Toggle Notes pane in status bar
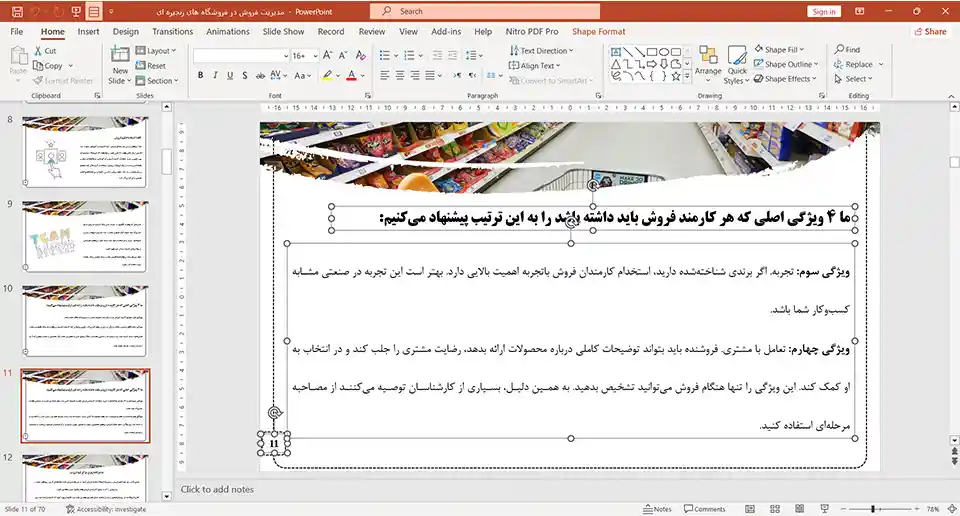This screenshot has width=960, height=516. [x=658, y=509]
